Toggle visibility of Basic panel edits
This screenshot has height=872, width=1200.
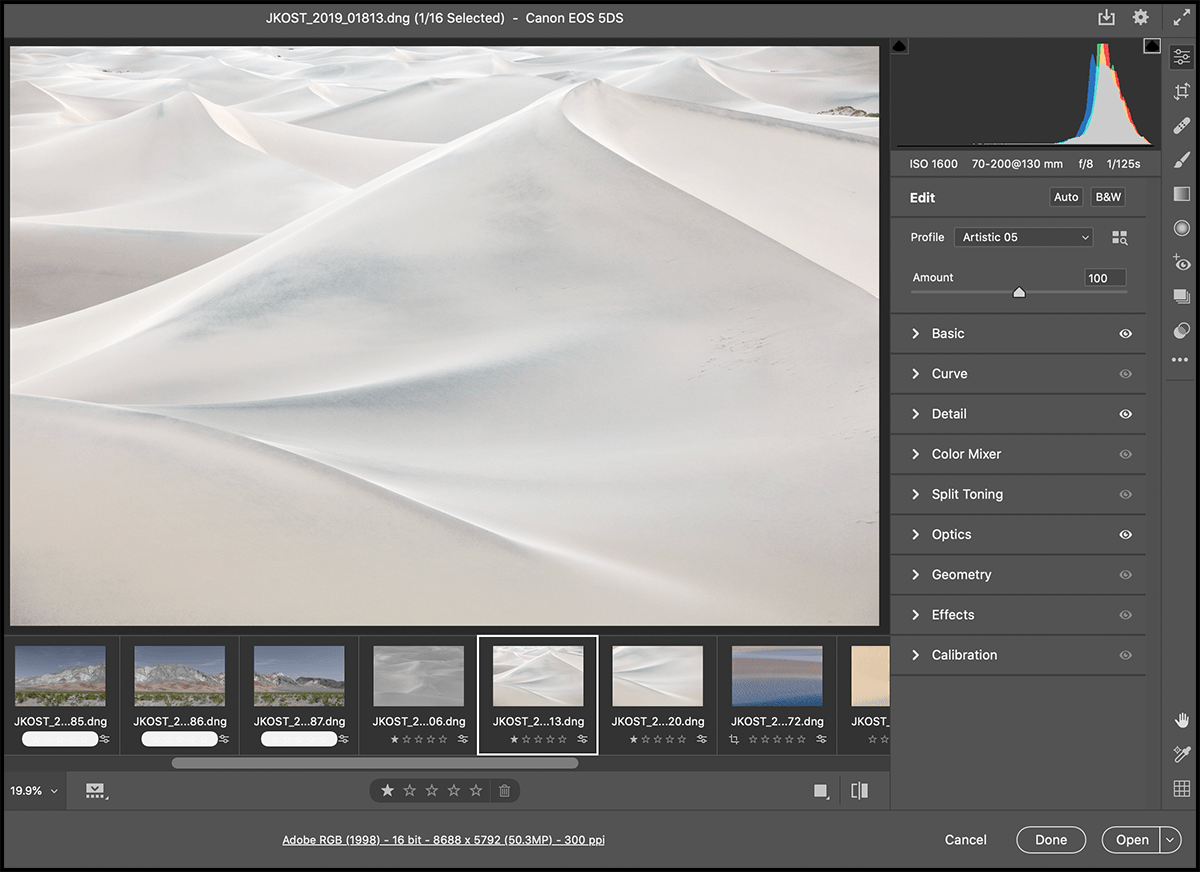(x=1125, y=334)
